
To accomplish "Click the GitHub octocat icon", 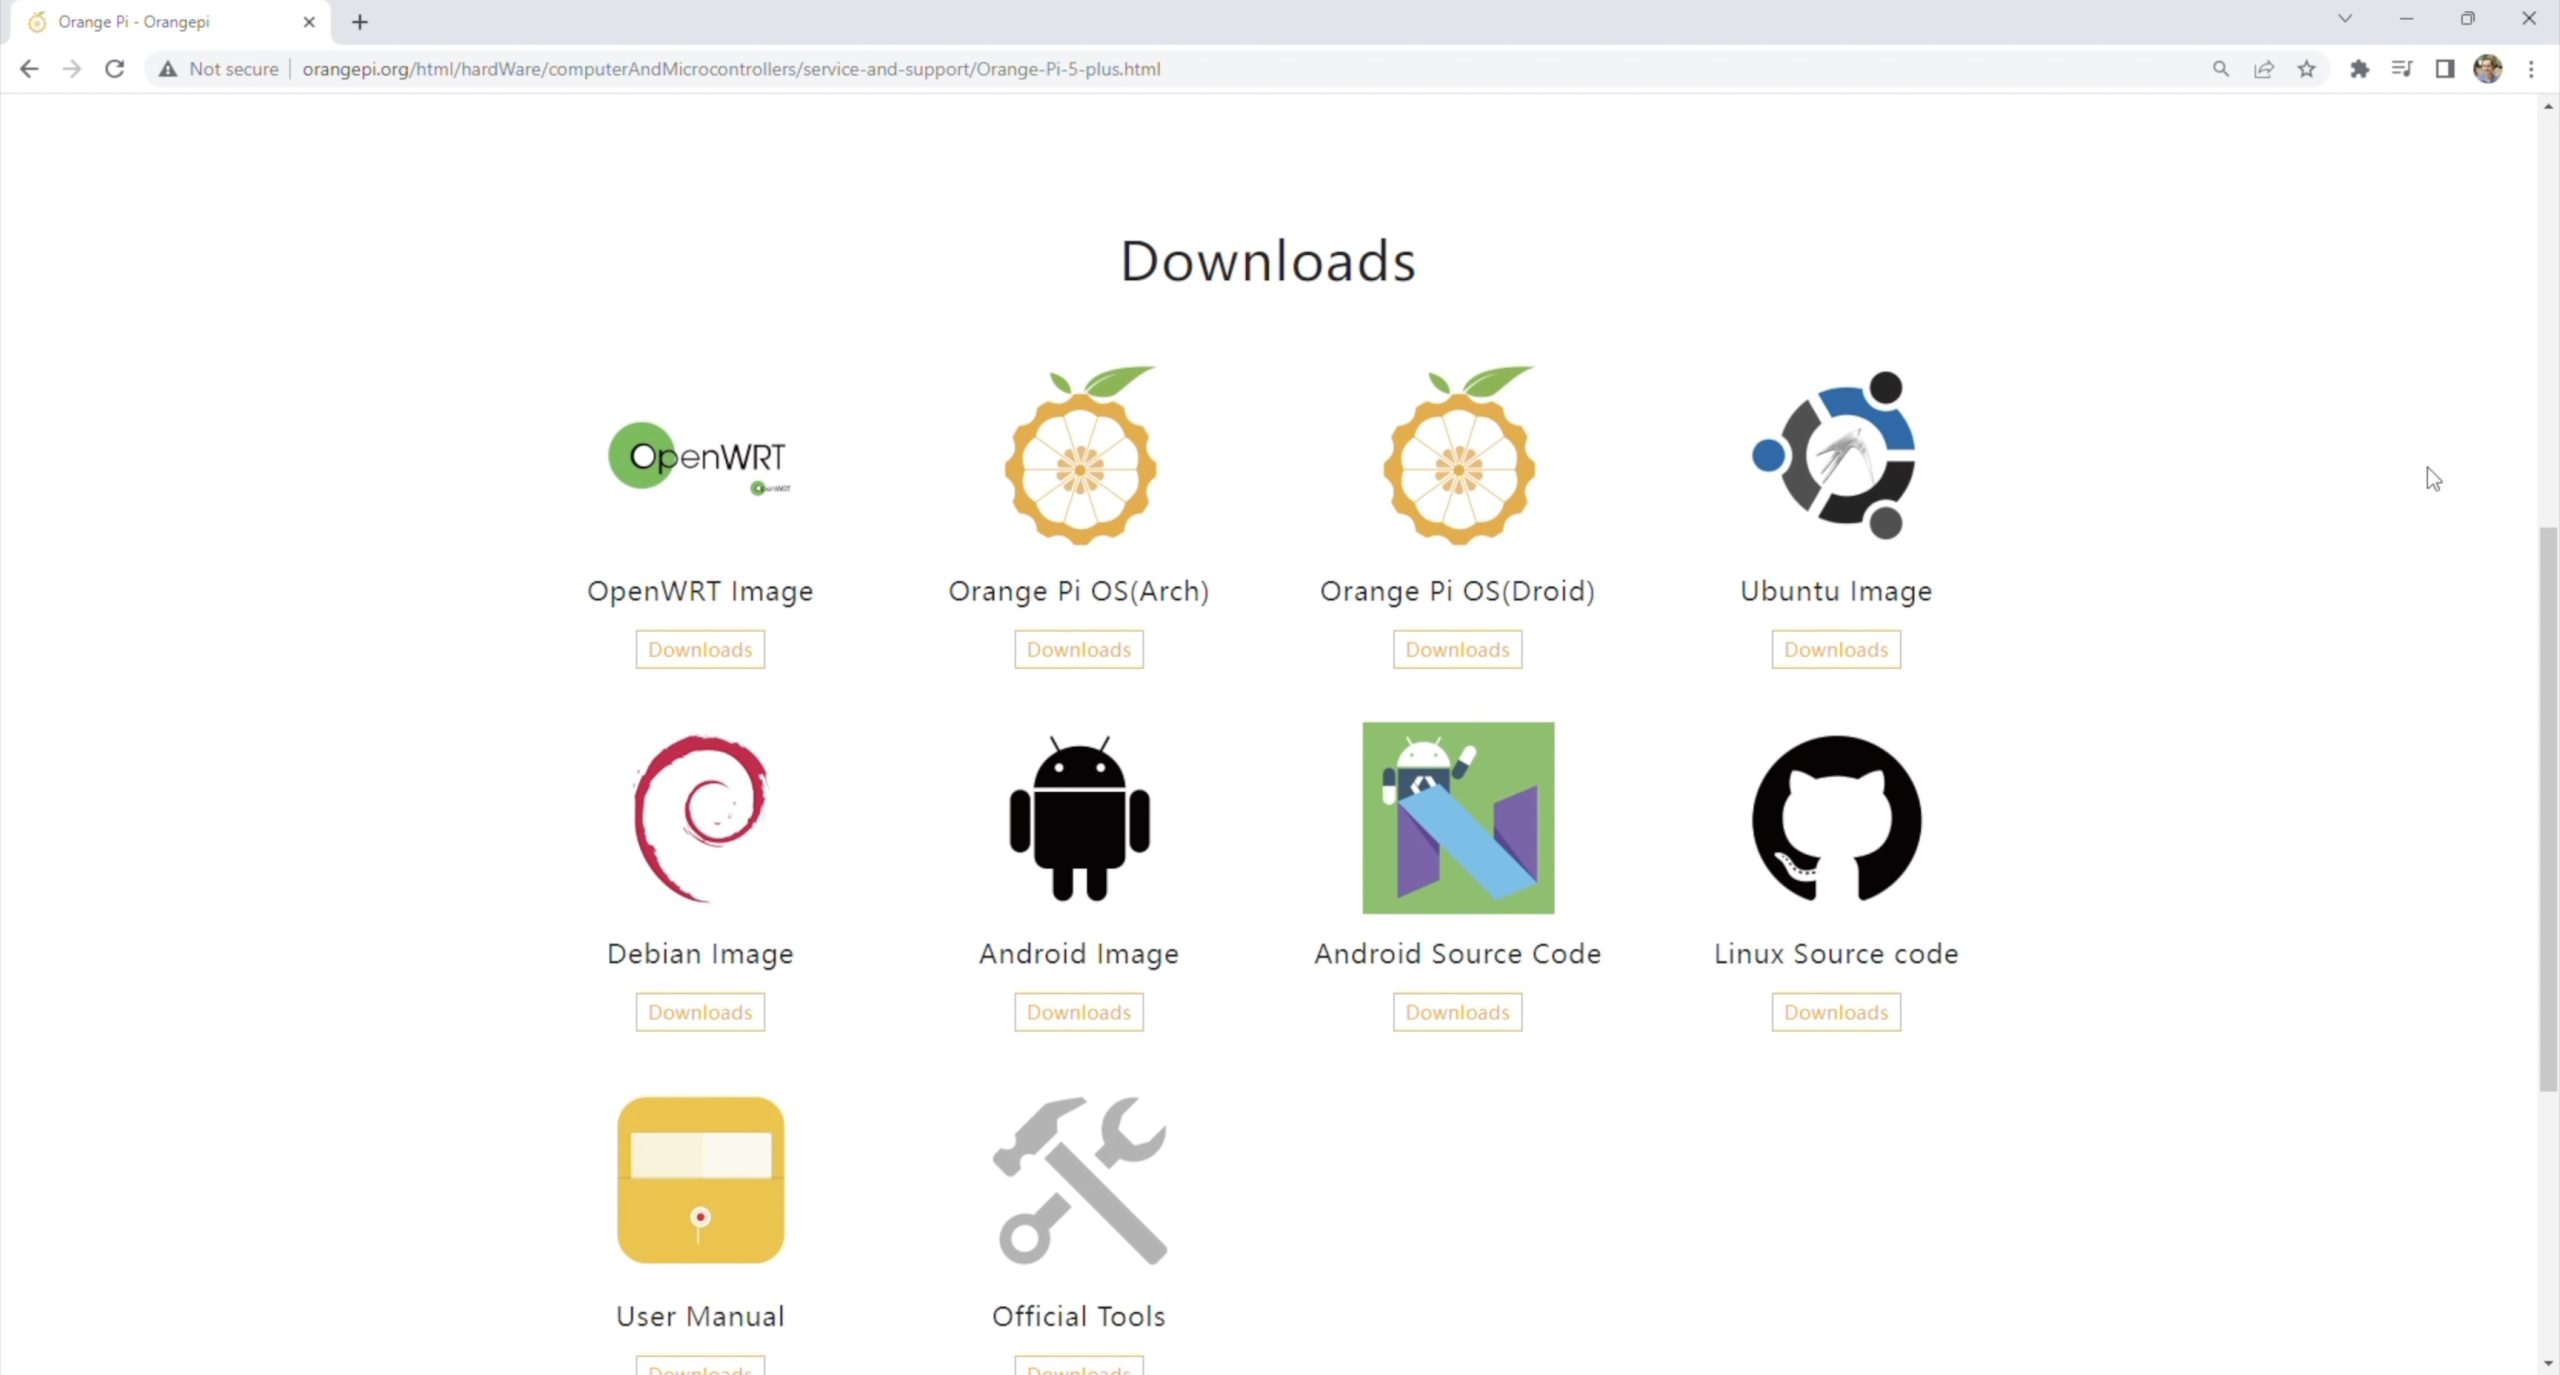I will (x=1836, y=818).
